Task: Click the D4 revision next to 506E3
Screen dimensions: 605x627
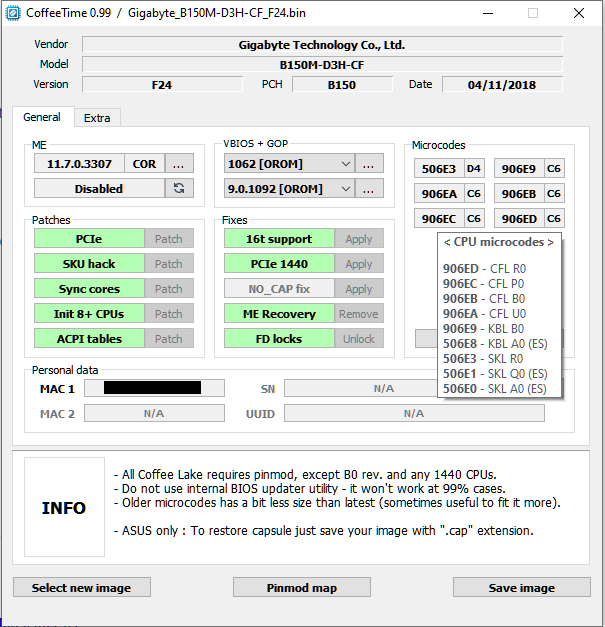Action: click(x=474, y=168)
